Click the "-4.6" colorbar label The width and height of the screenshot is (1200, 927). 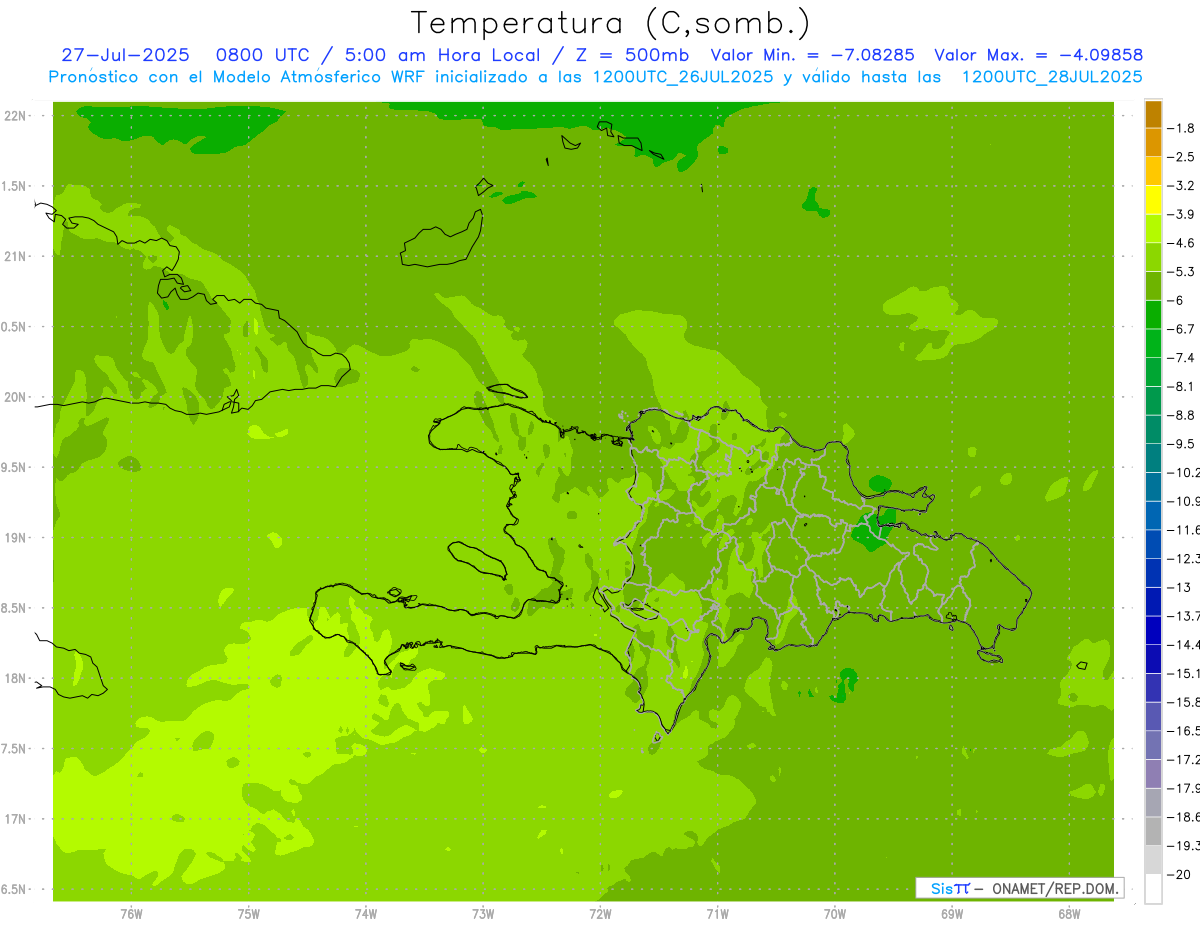click(x=1182, y=243)
